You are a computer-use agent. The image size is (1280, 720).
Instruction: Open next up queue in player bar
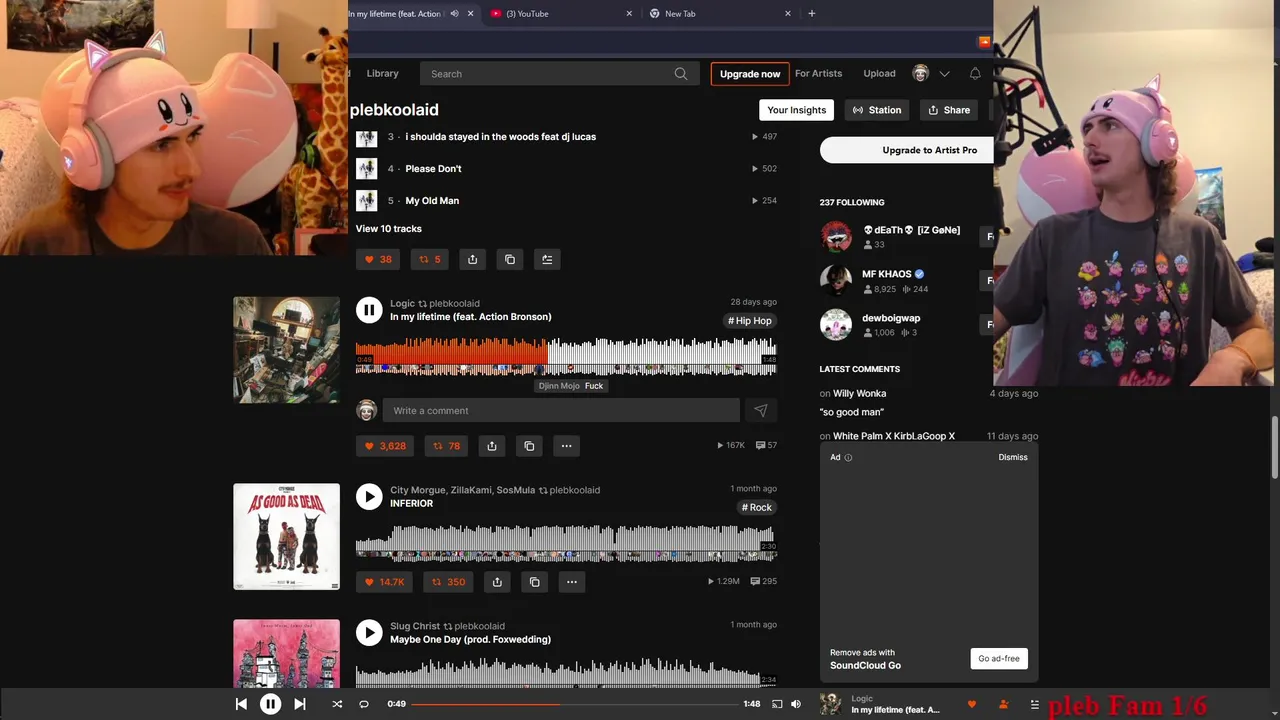tap(1035, 704)
